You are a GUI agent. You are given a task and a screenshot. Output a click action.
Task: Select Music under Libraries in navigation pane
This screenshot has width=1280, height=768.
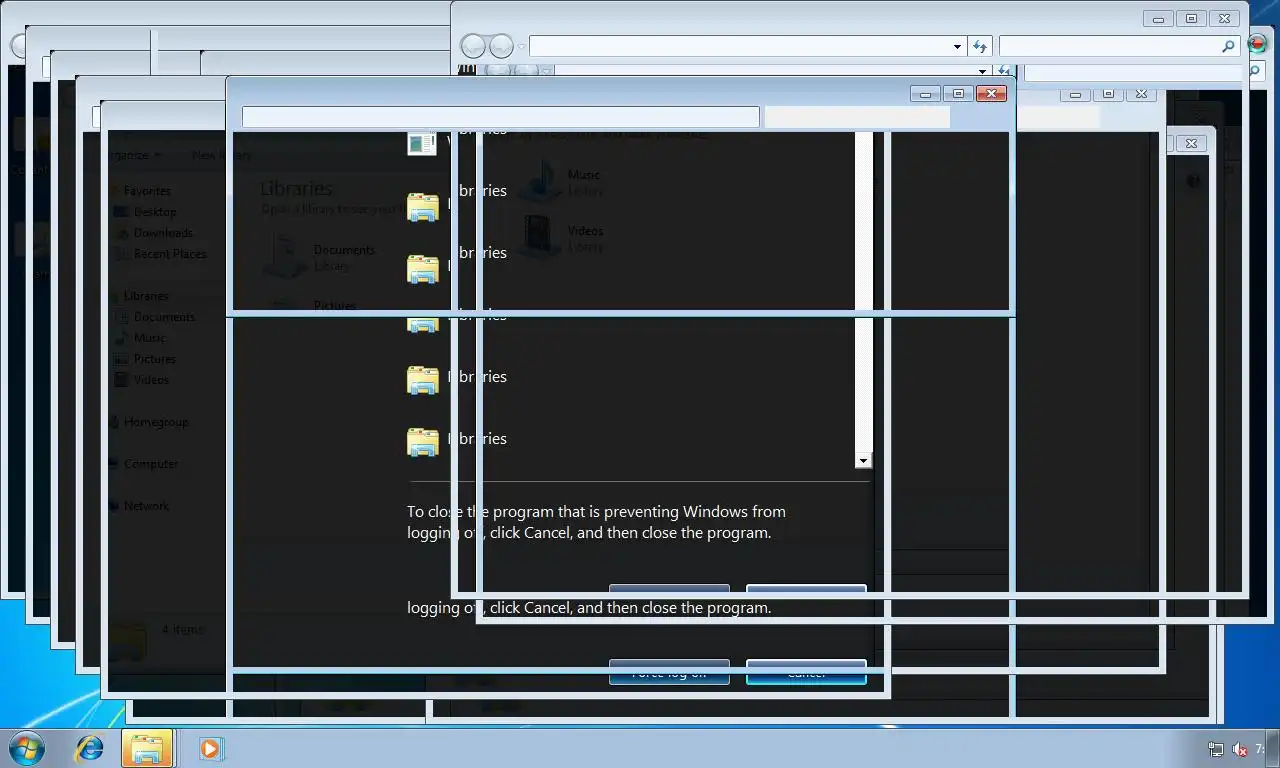click(150, 338)
